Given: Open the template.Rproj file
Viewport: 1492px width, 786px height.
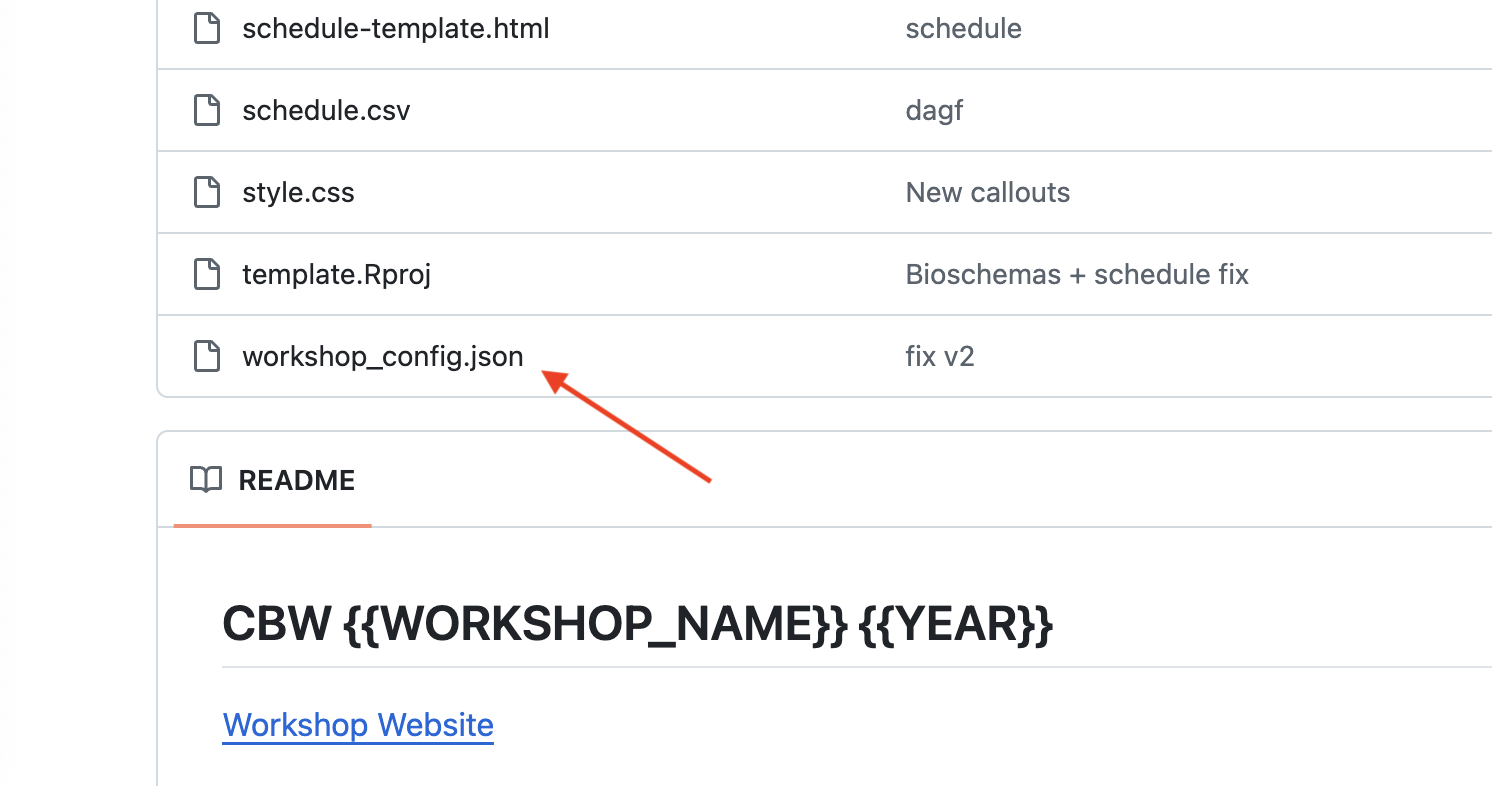Looking at the screenshot, I should [x=337, y=274].
